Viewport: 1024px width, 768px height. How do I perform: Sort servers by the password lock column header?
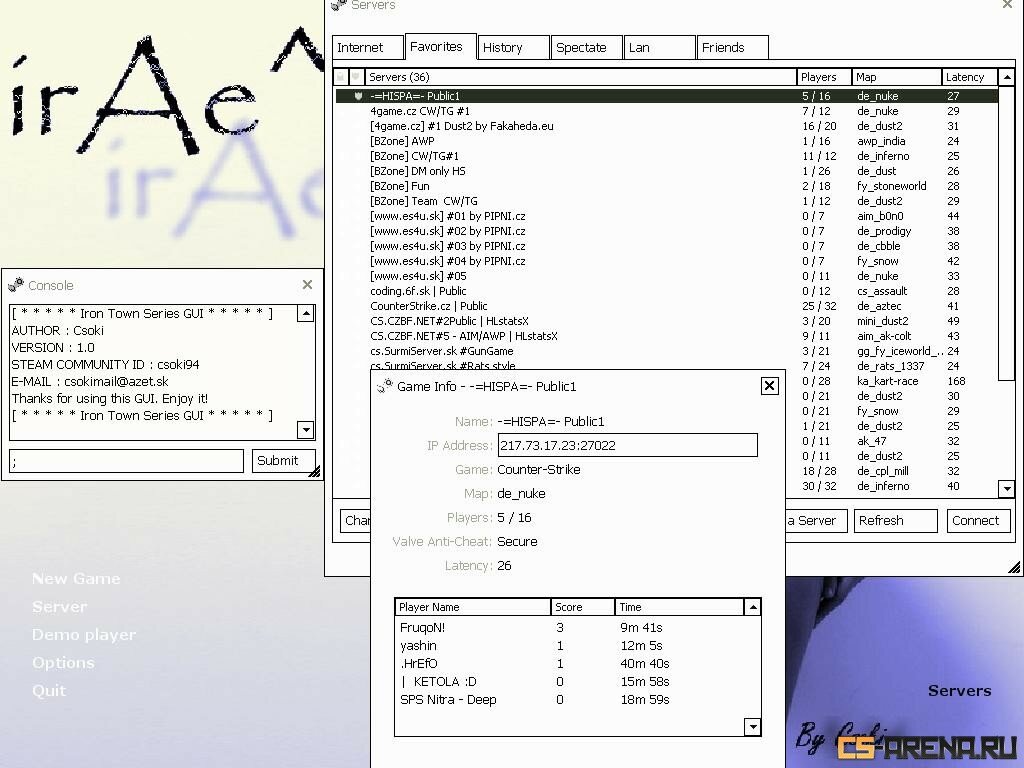tap(341, 77)
